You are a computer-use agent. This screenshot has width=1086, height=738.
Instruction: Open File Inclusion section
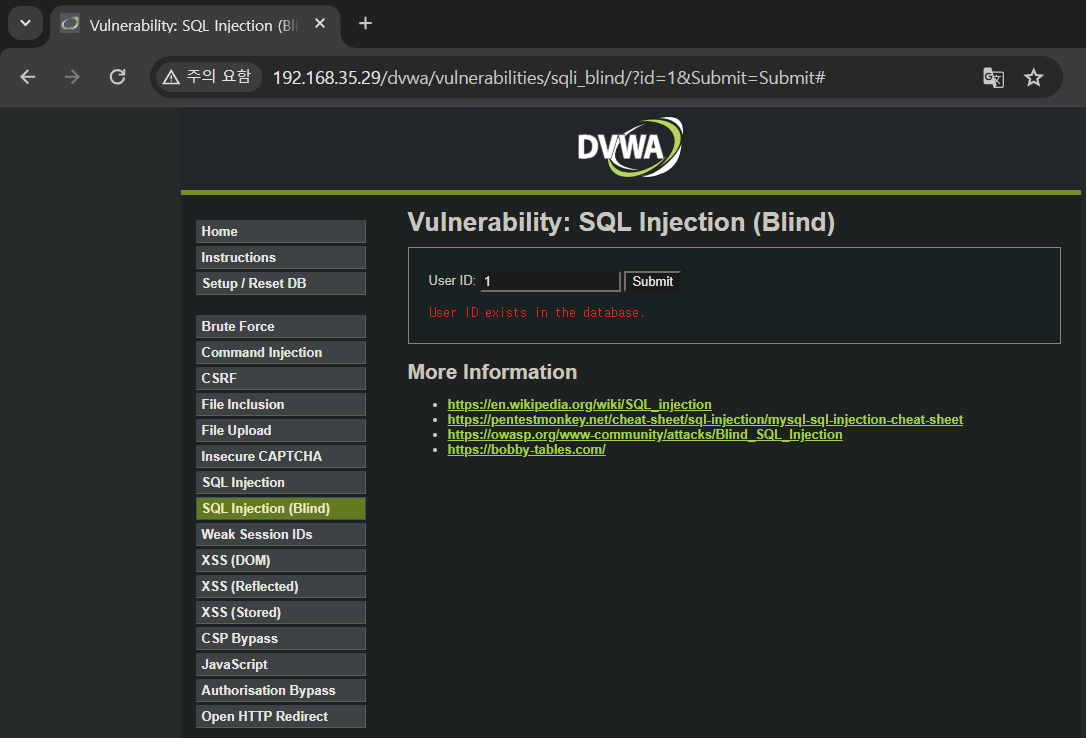(281, 404)
